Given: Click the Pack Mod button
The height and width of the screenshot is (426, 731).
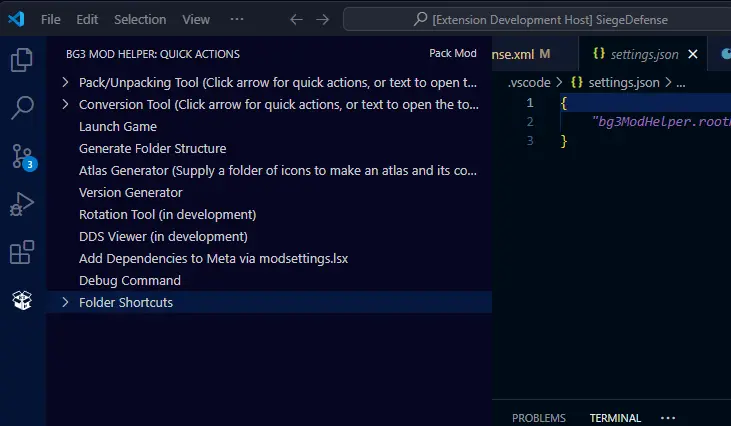Looking at the screenshot, I should (x=453, y=54).
